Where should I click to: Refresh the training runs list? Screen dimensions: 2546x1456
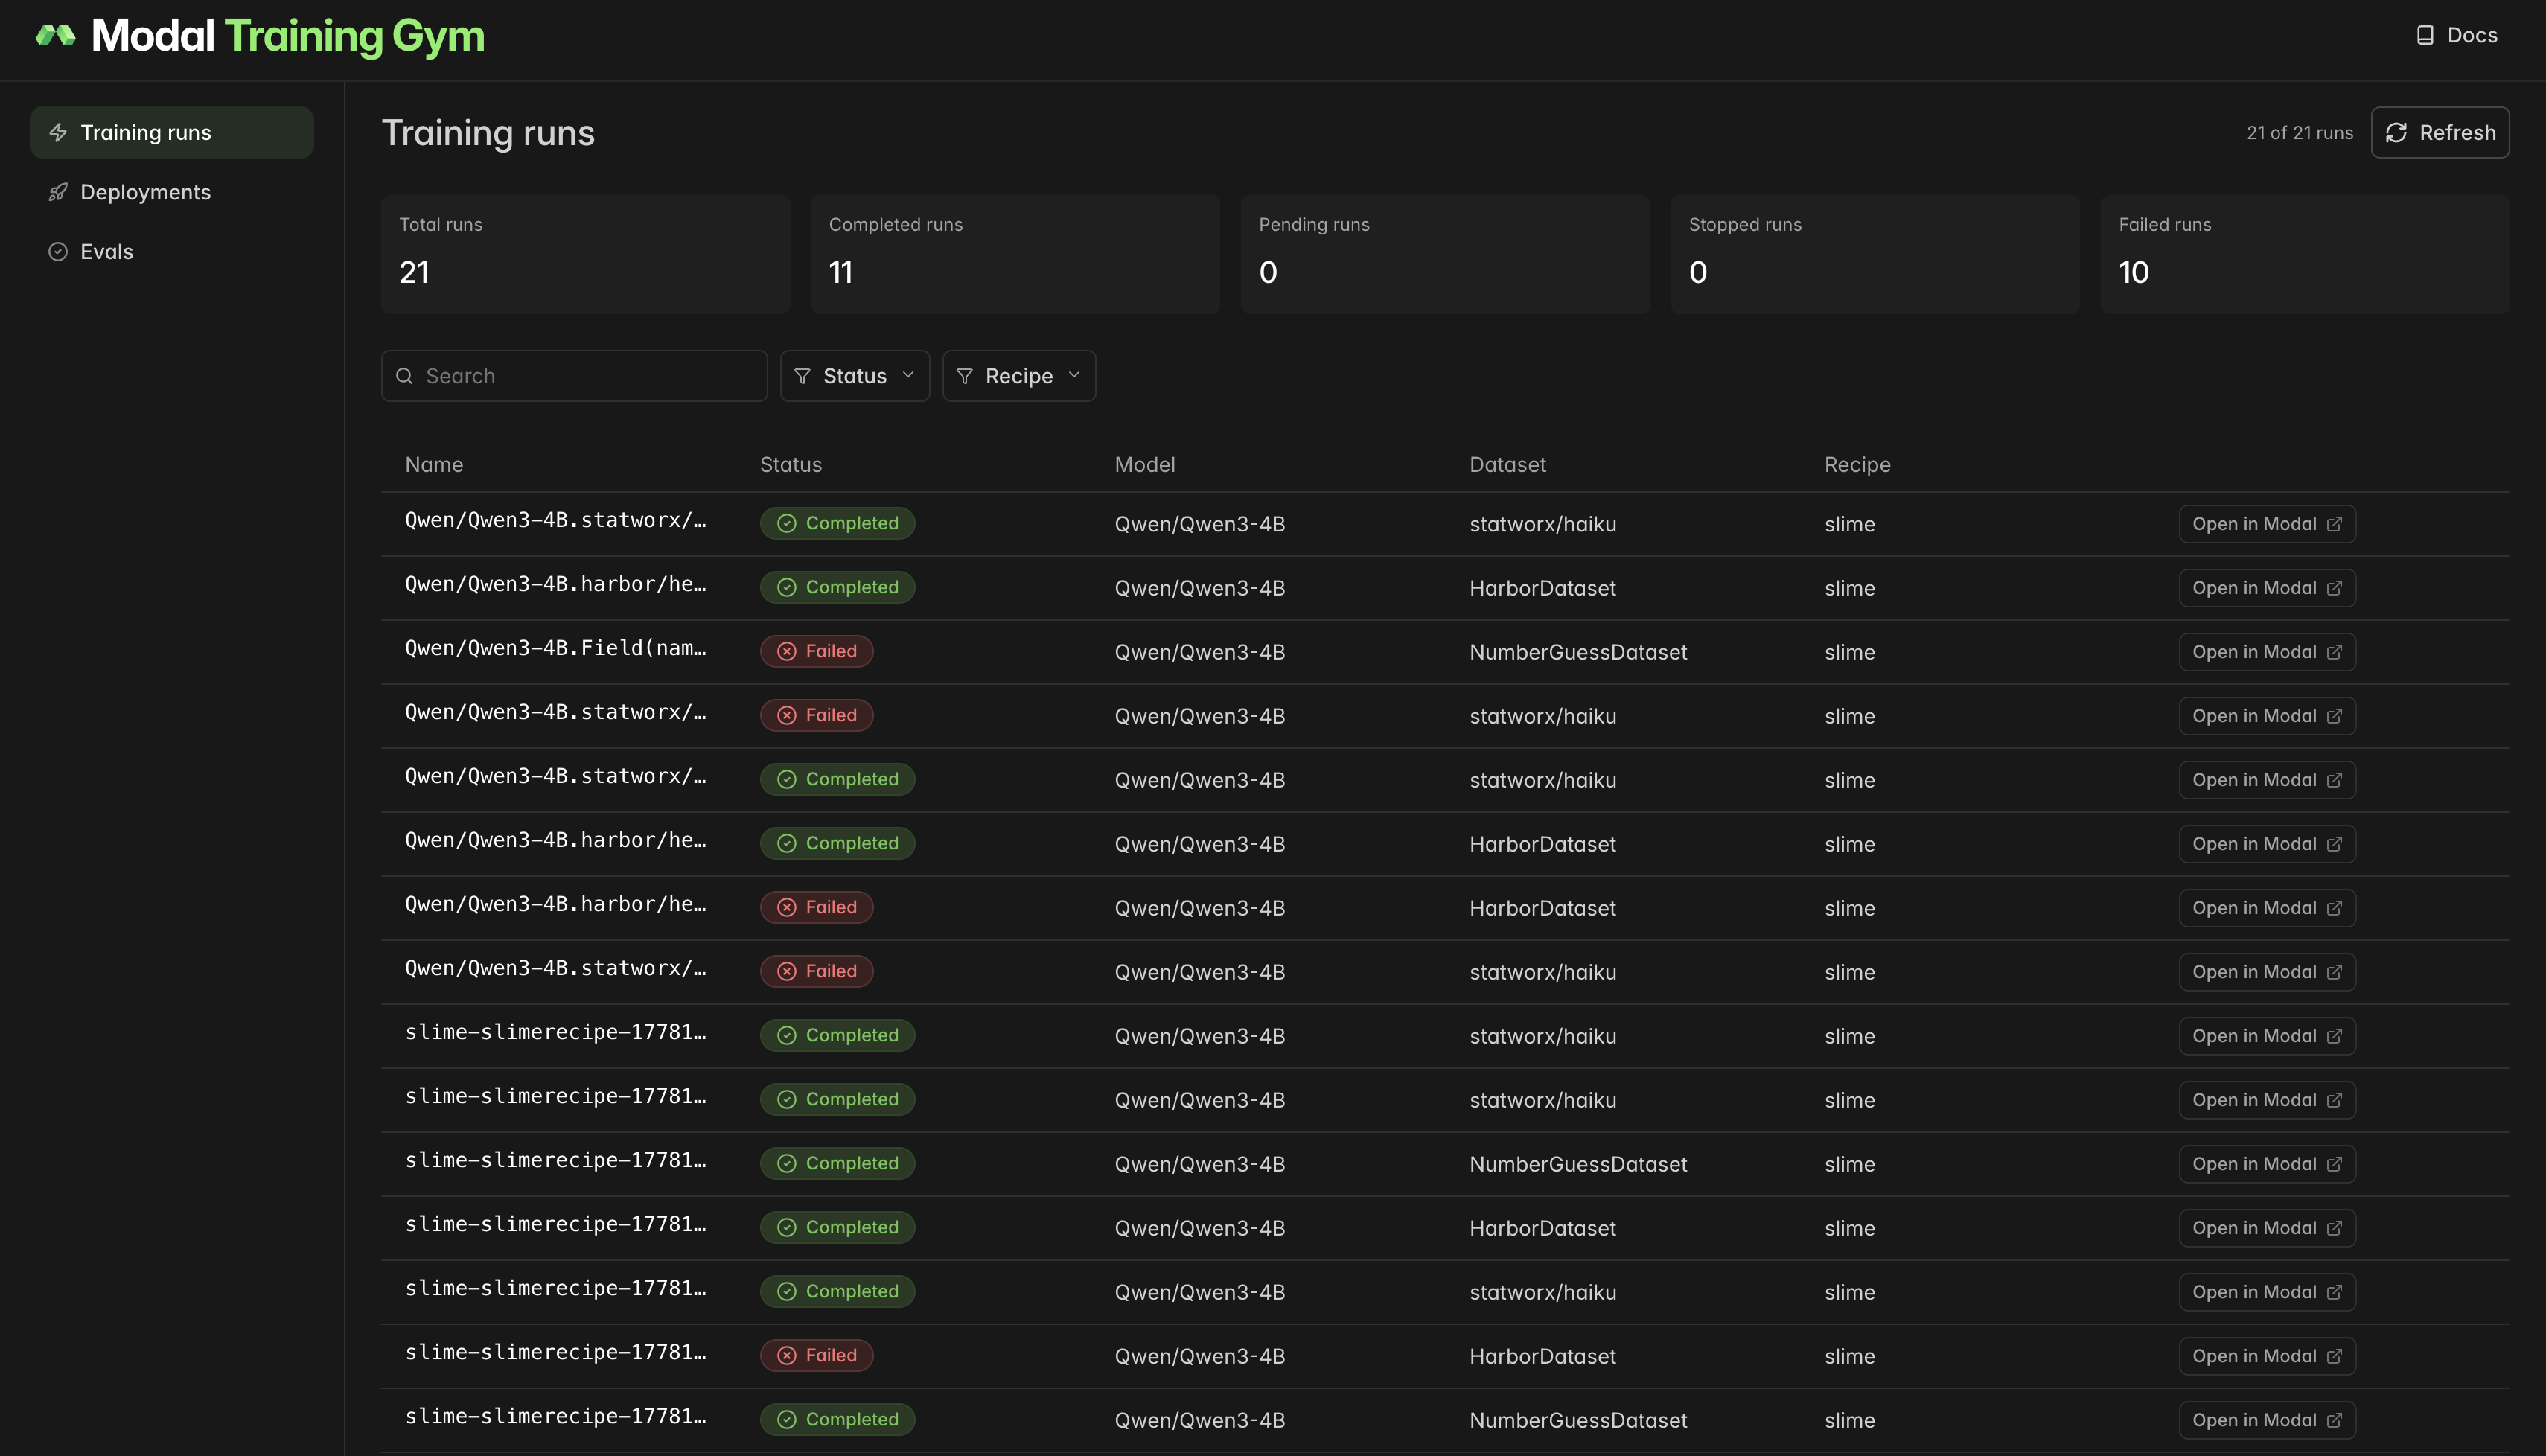click(x=2440, y=132)
